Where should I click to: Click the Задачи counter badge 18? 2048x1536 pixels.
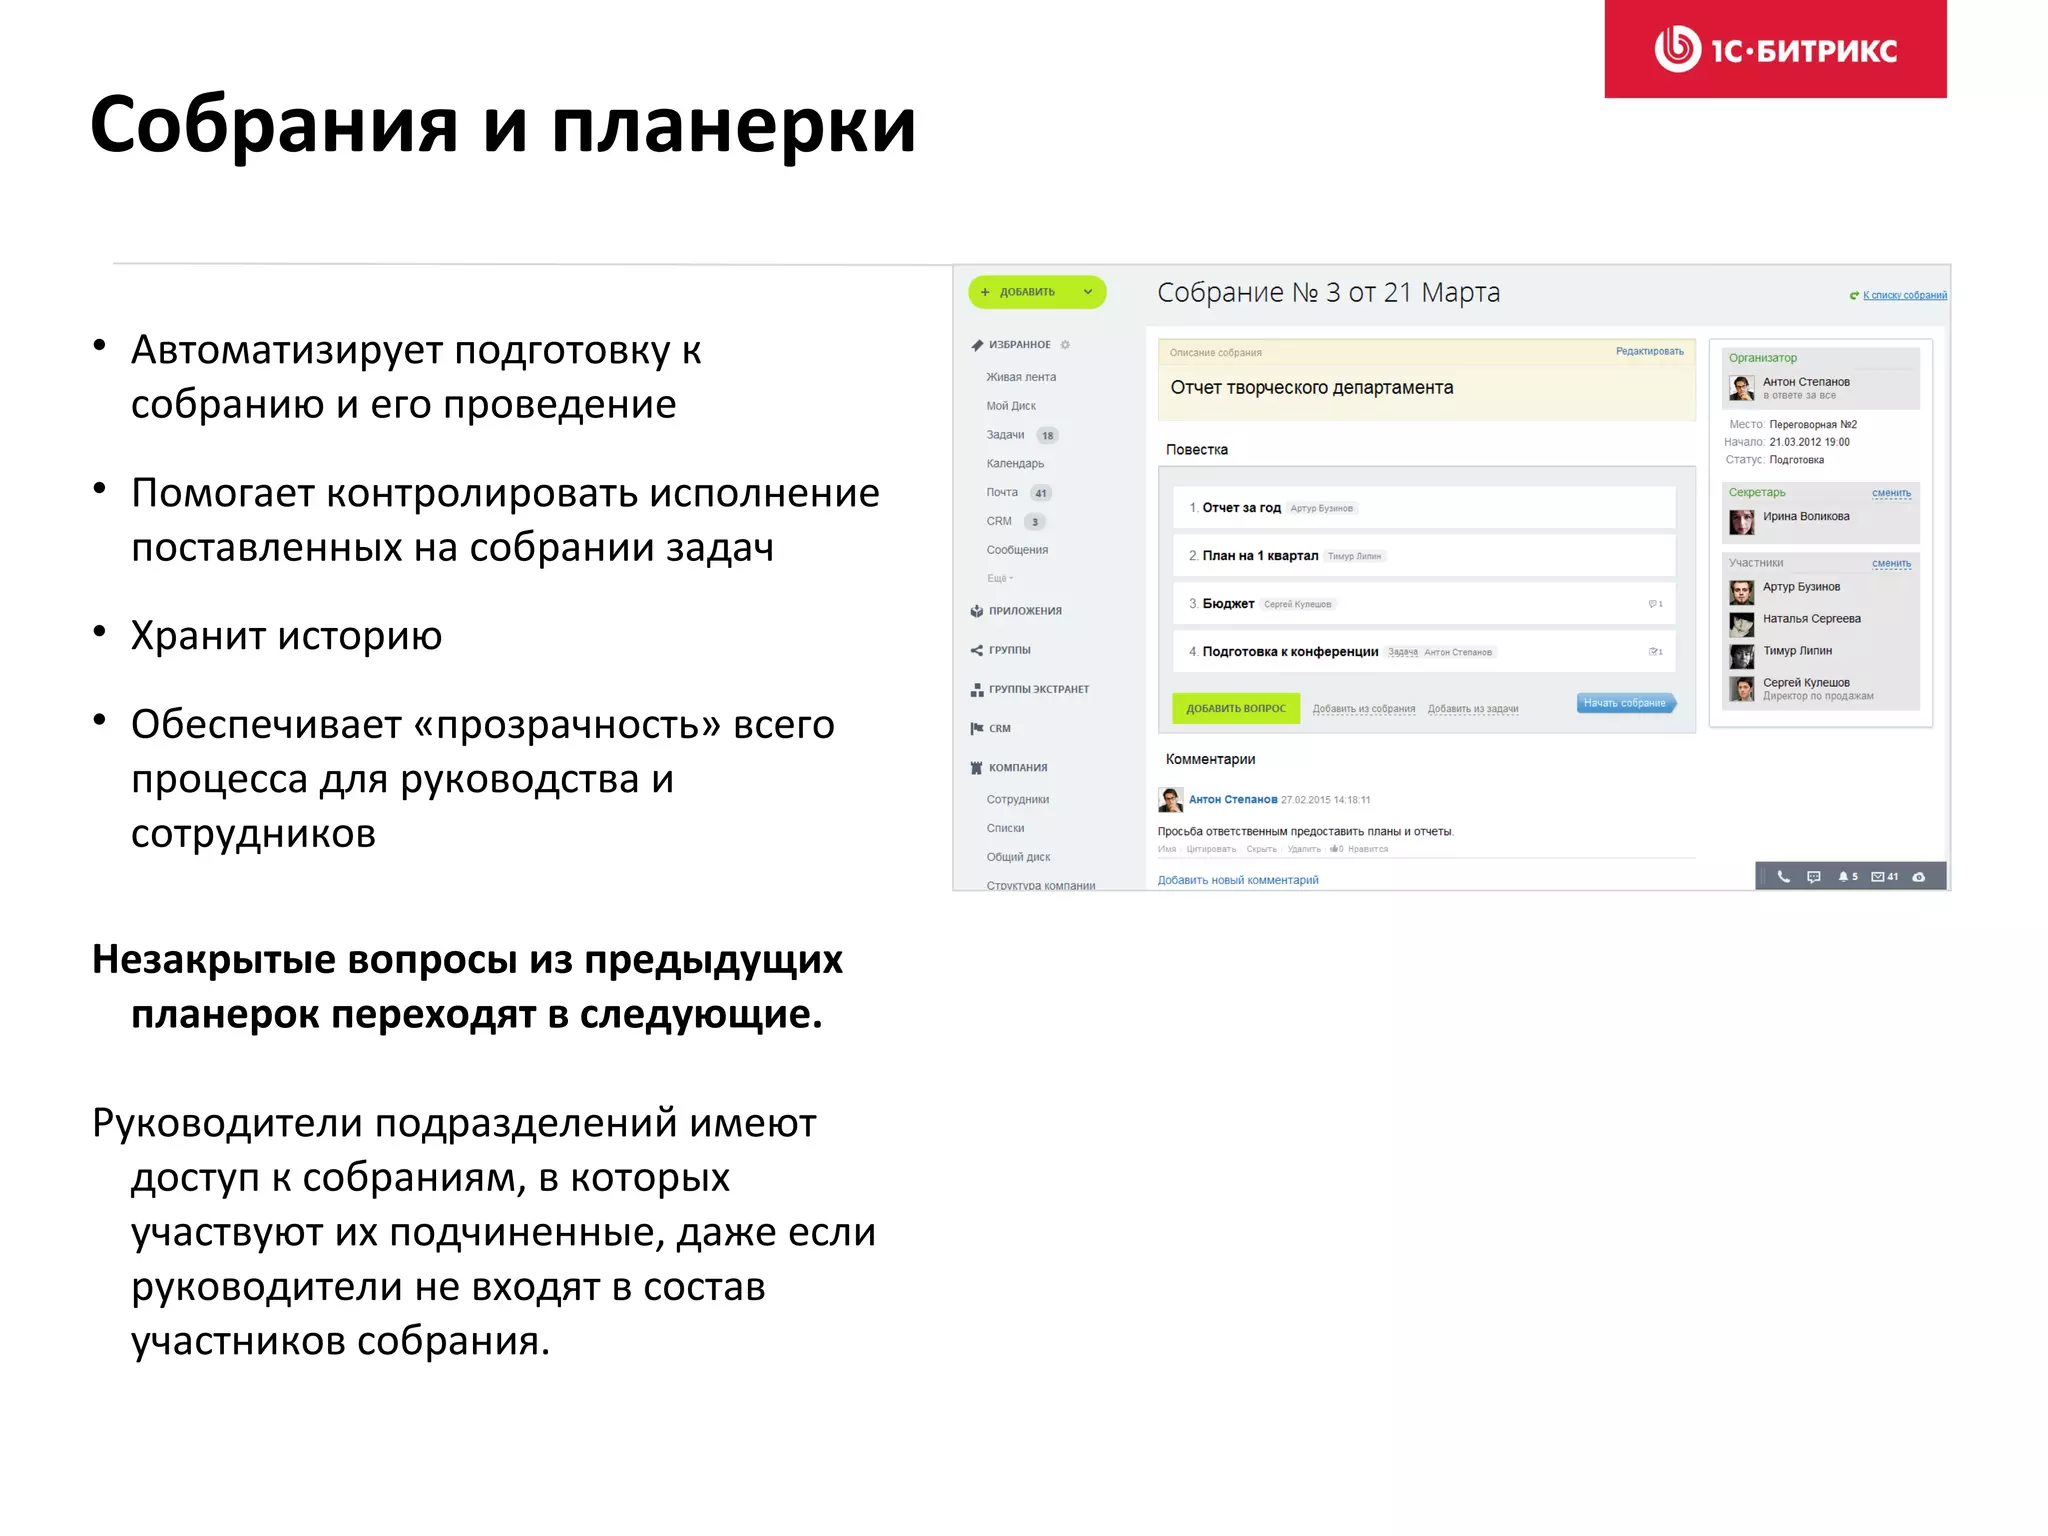pos(1047,435)
